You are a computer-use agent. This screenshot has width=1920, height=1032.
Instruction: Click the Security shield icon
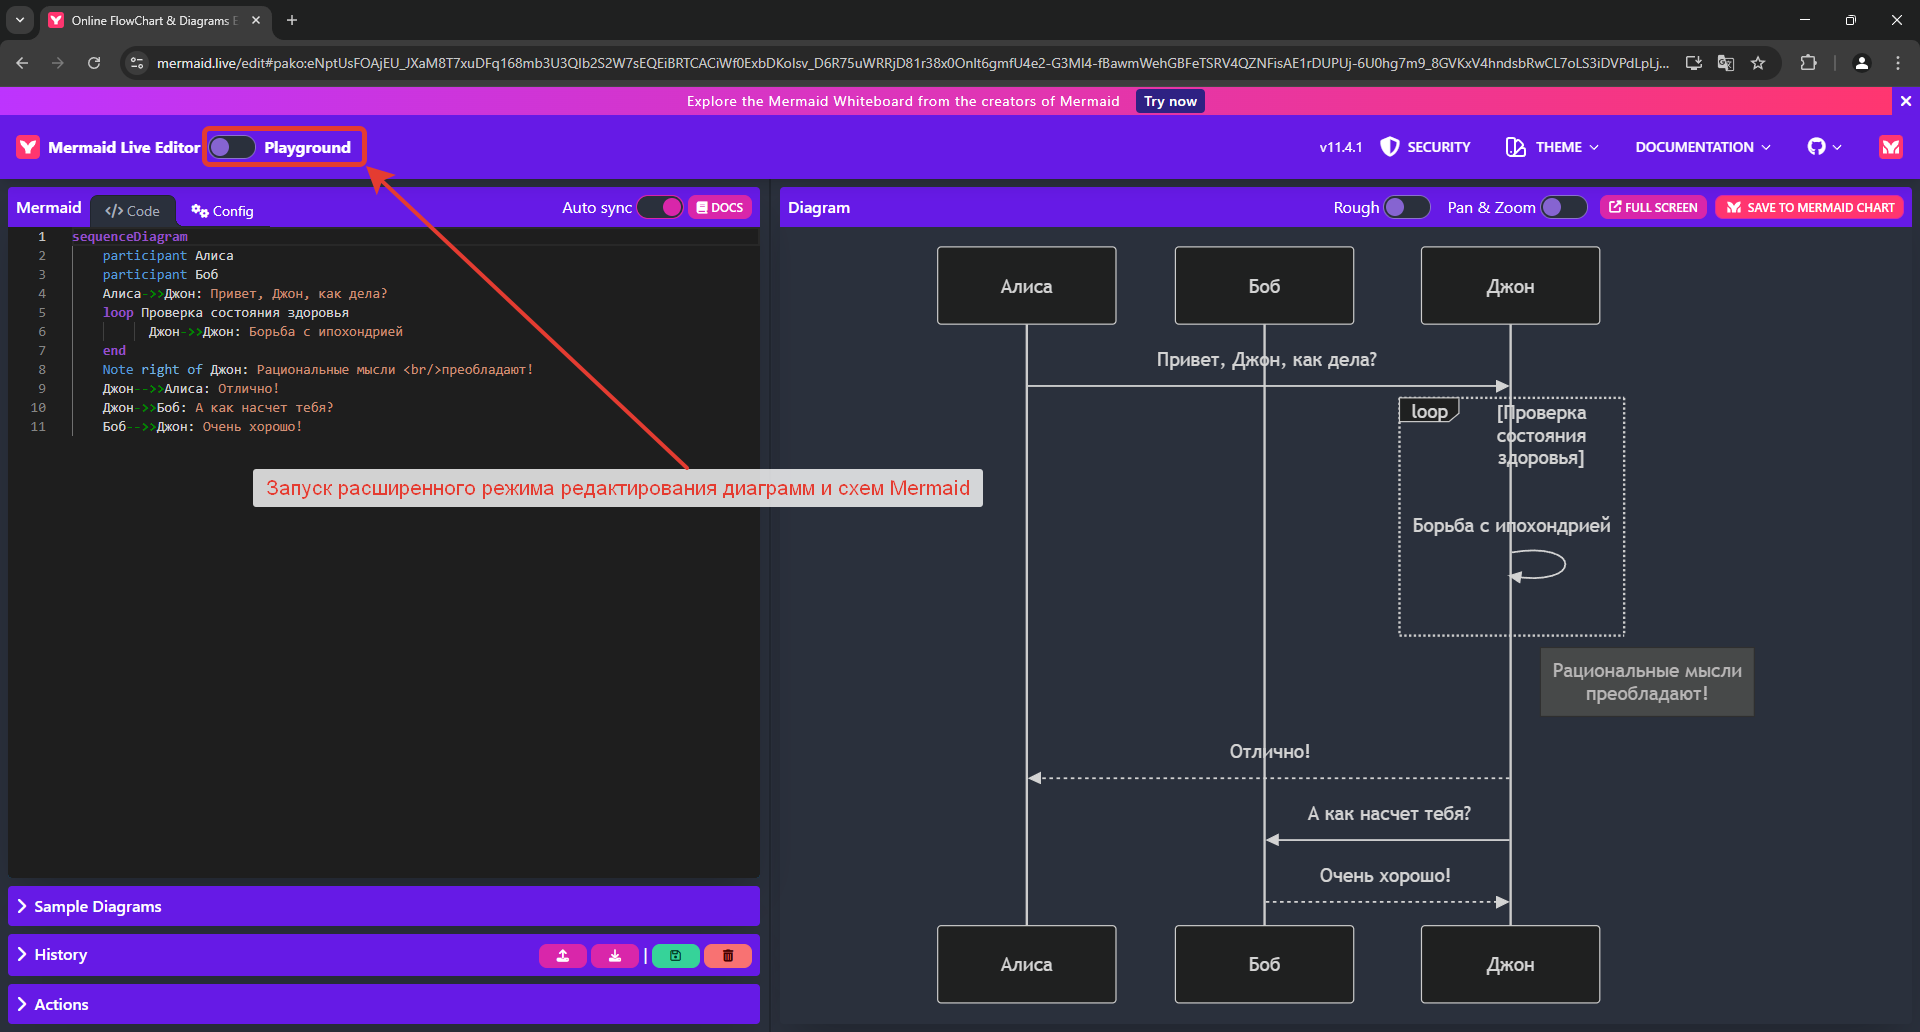pos(1390,147)
